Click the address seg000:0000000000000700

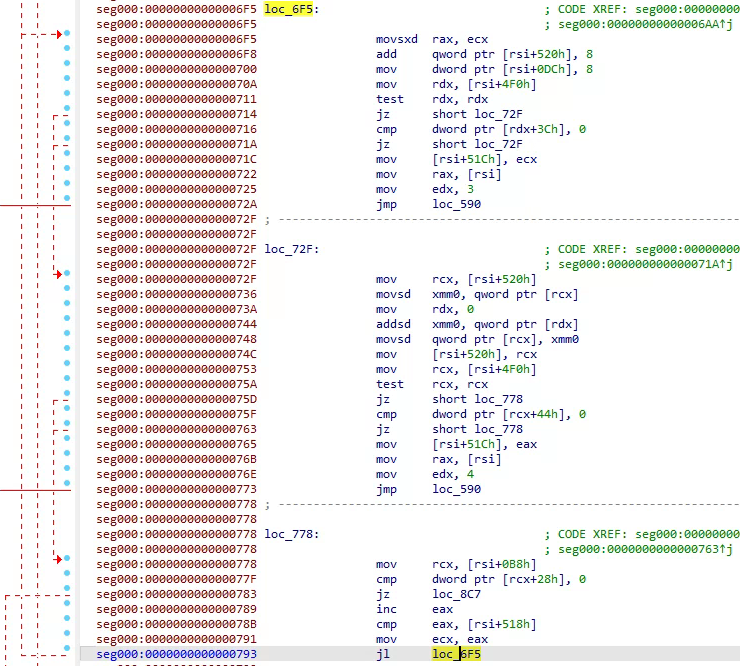[x=177, y=69]
